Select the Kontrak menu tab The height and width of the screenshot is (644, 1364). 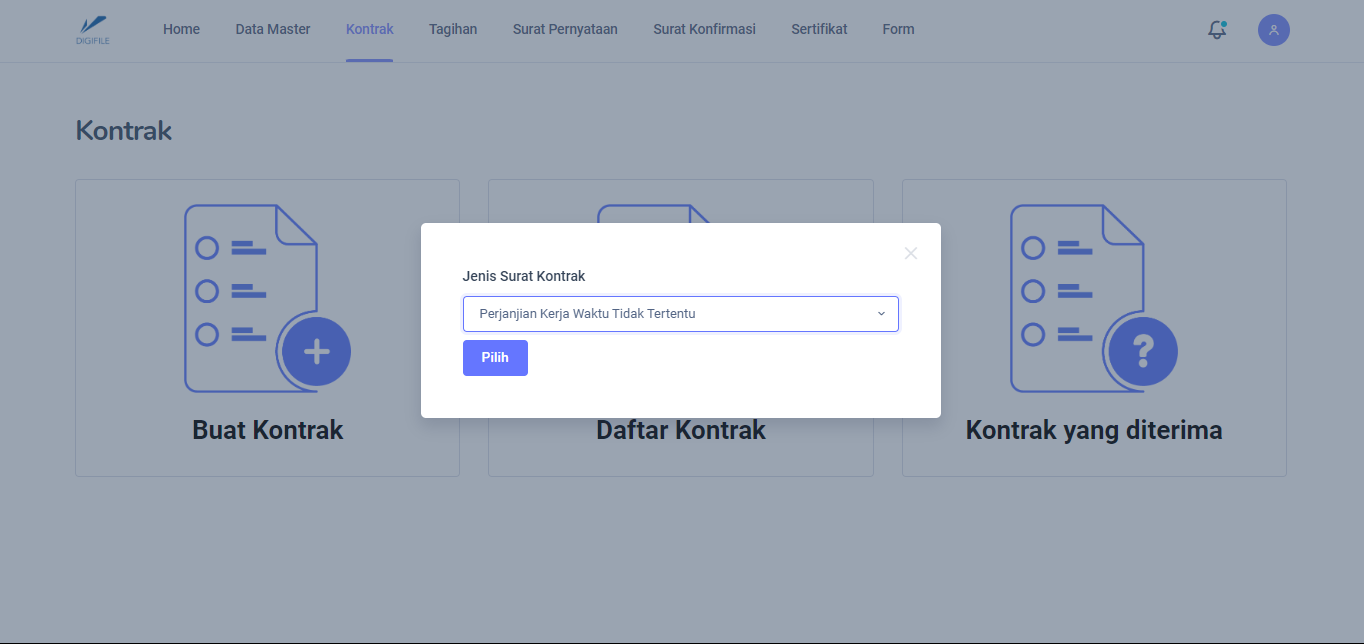pos(369,29)
